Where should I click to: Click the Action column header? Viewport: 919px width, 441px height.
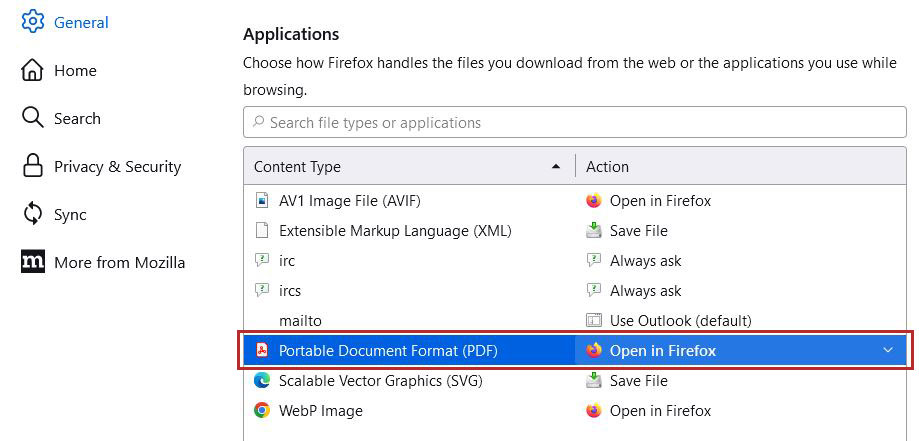(607, 167)
